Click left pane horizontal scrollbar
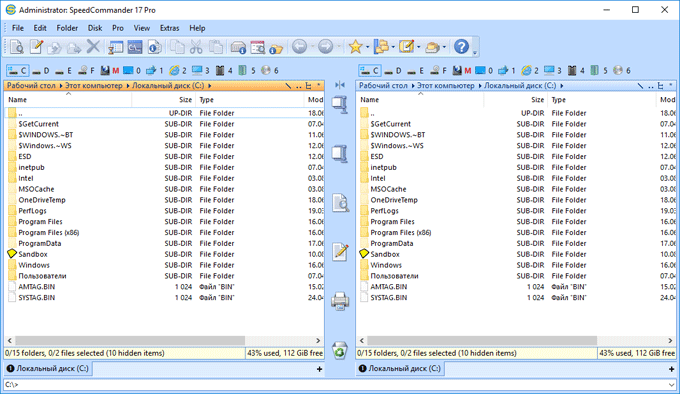680x394 pixels. pyautogui.click(x=130, y=341)
